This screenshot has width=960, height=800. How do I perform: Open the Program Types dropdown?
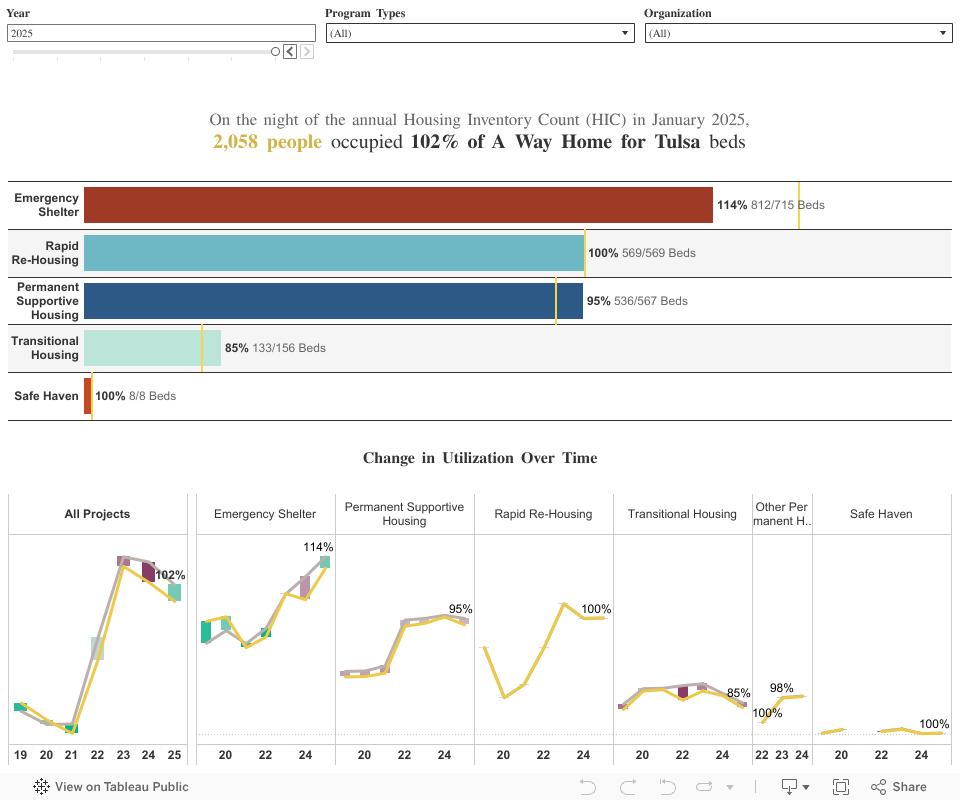(x=480, y=33)
